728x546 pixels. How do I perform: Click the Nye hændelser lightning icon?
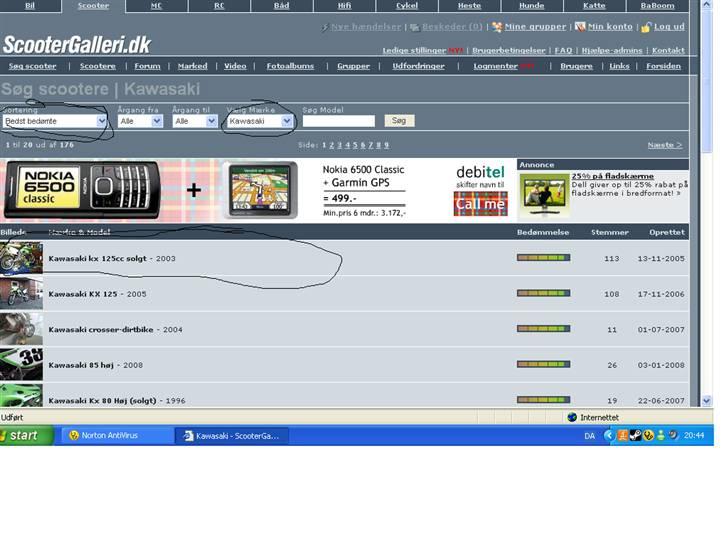click(325, 27)
